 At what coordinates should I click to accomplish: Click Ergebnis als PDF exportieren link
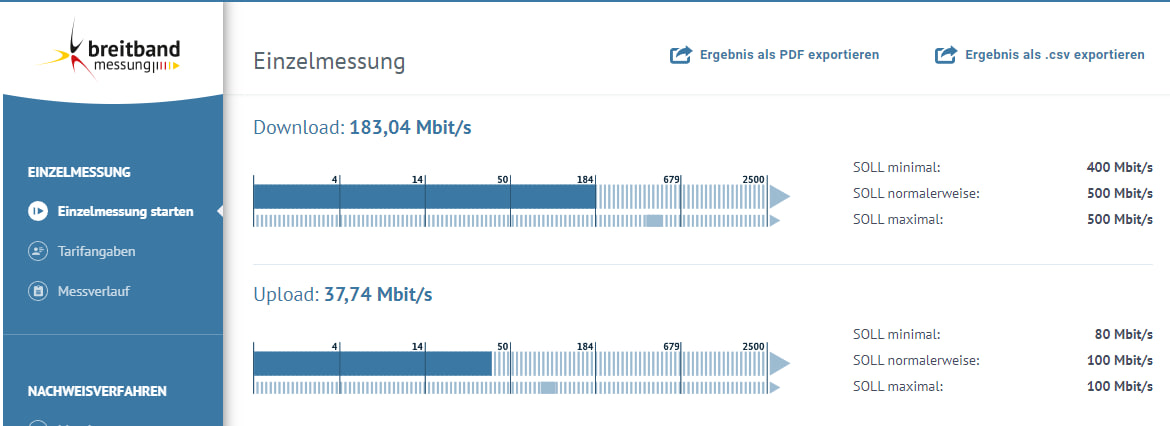coord(789,54)
